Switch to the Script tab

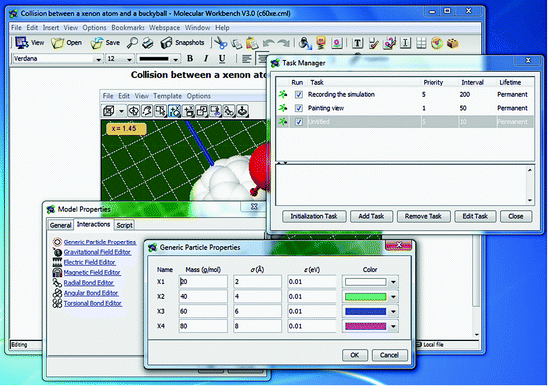124,225
